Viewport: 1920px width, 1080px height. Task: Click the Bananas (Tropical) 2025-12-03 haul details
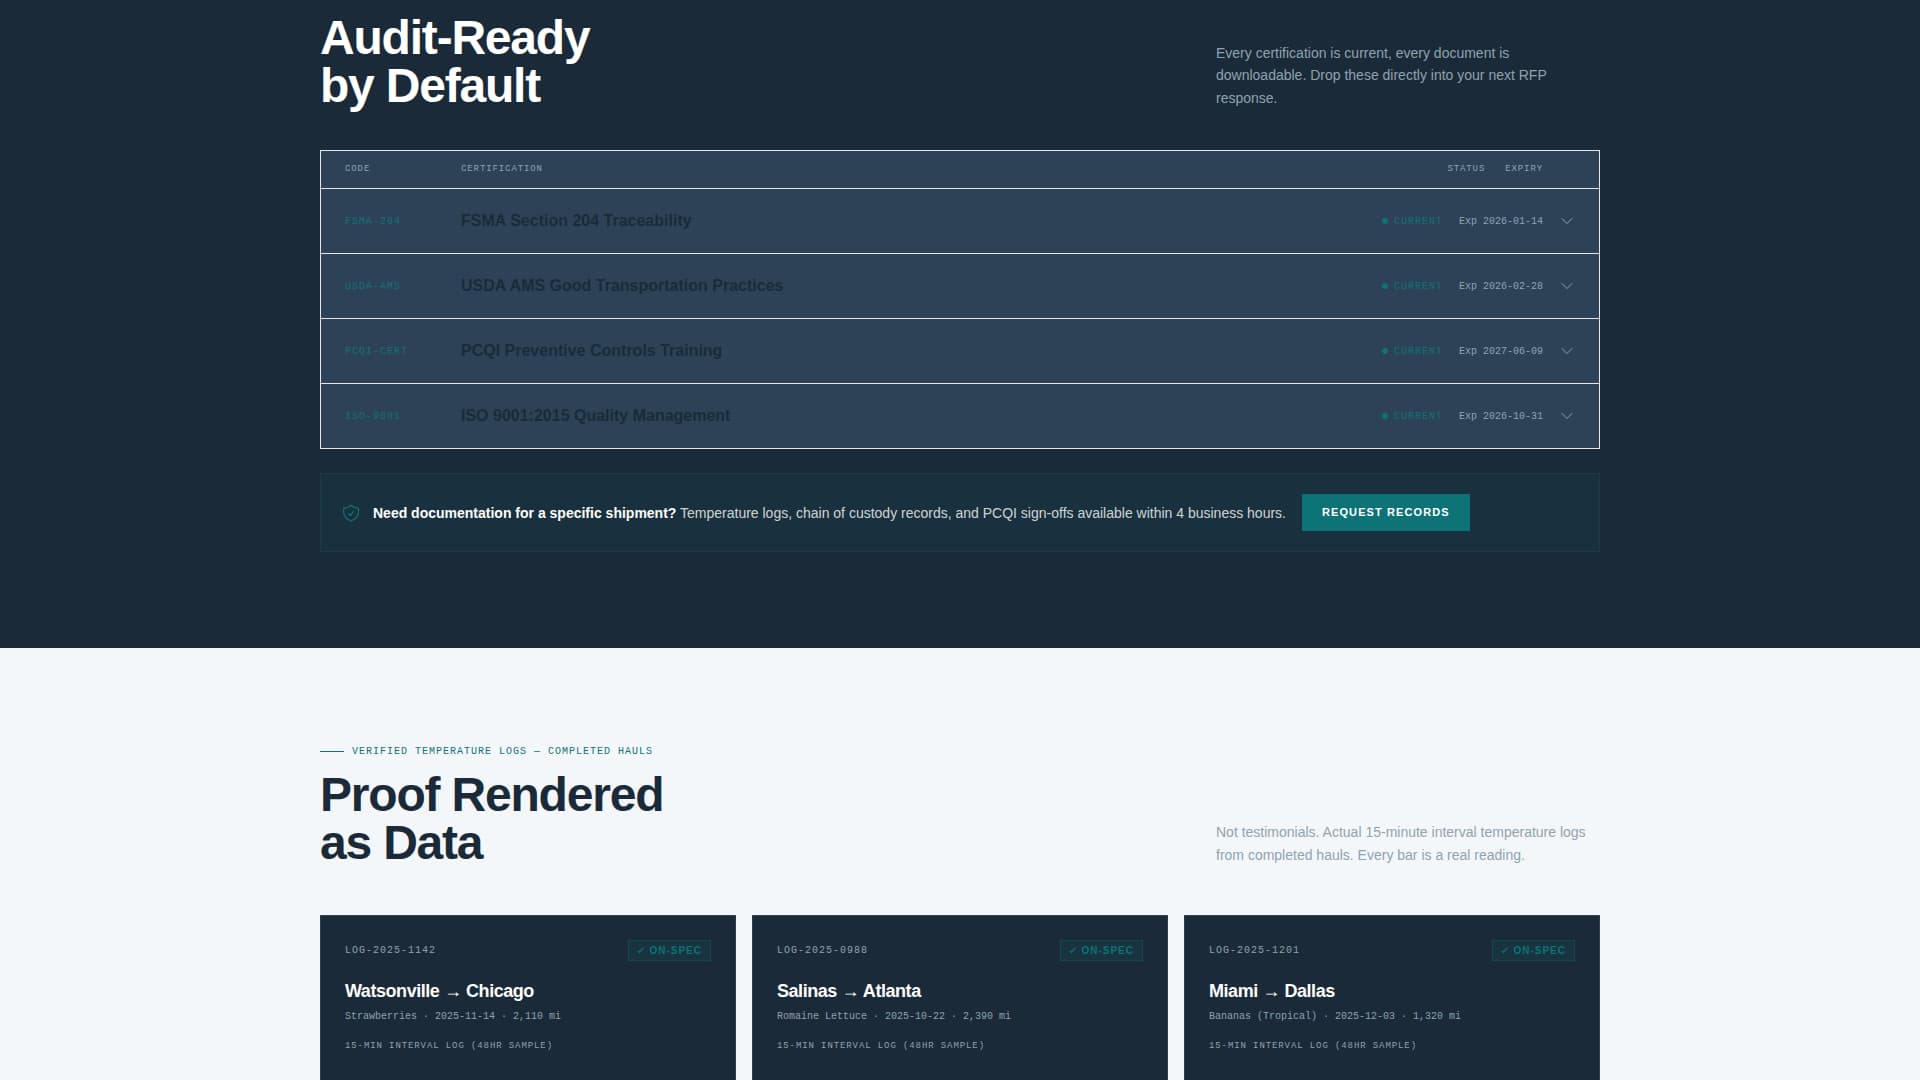click(1335, 1016)
